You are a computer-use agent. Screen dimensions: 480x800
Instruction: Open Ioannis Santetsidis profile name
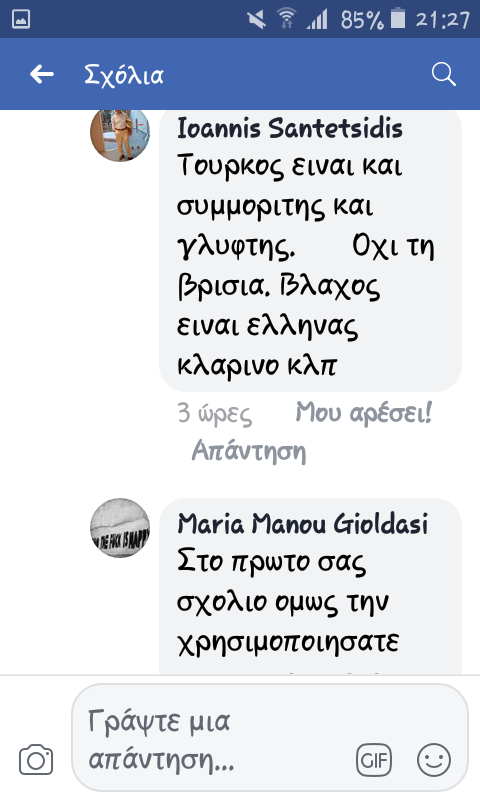click(289, 128)
